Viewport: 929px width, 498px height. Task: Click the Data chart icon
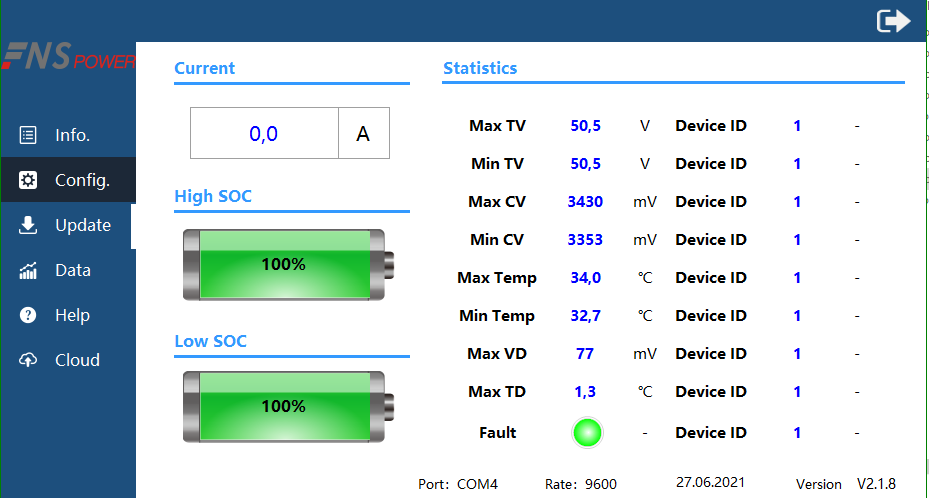28,270
